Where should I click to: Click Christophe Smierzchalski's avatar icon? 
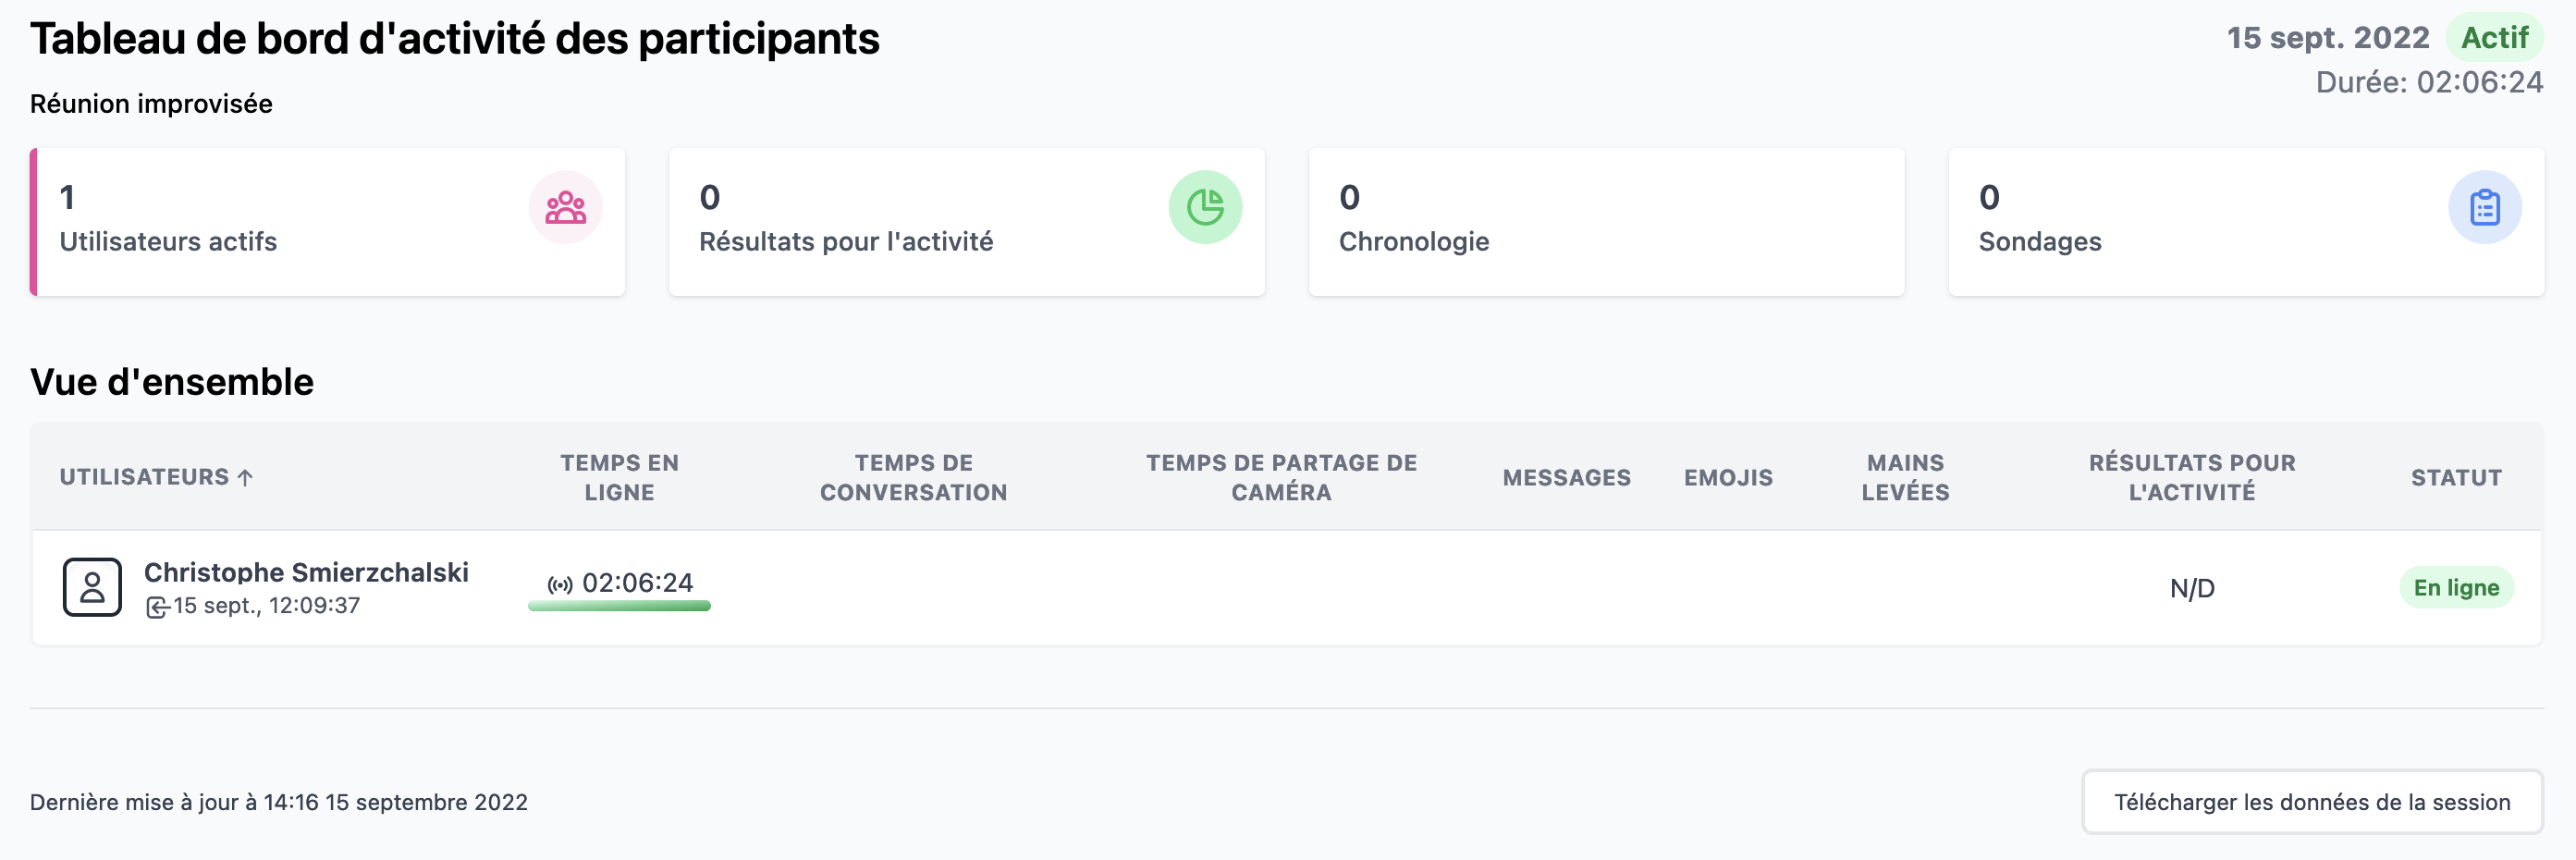[92, 587]
